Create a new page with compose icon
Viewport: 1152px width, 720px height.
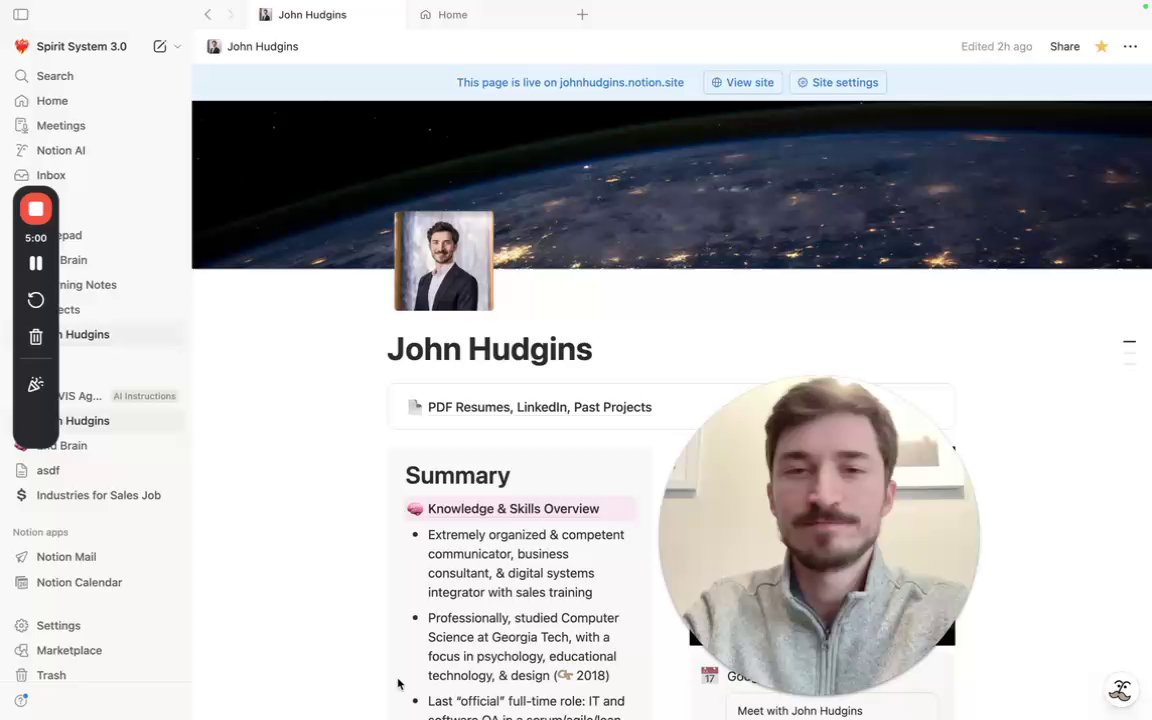[159, 46]
